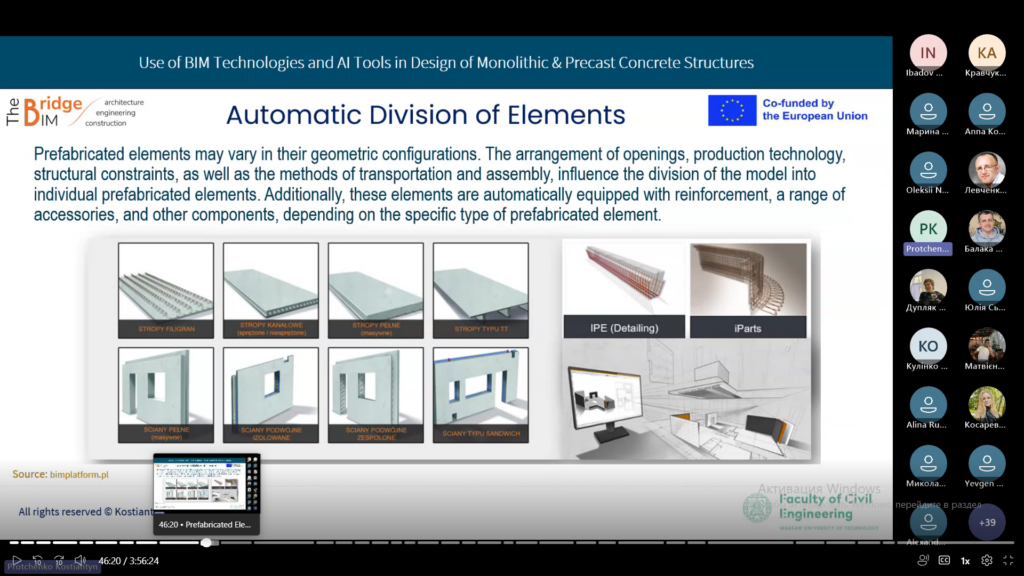The width and height of the screenshot is (1024, 576).
Task: Select the KO participant avatar
Action: coord(928,346)
